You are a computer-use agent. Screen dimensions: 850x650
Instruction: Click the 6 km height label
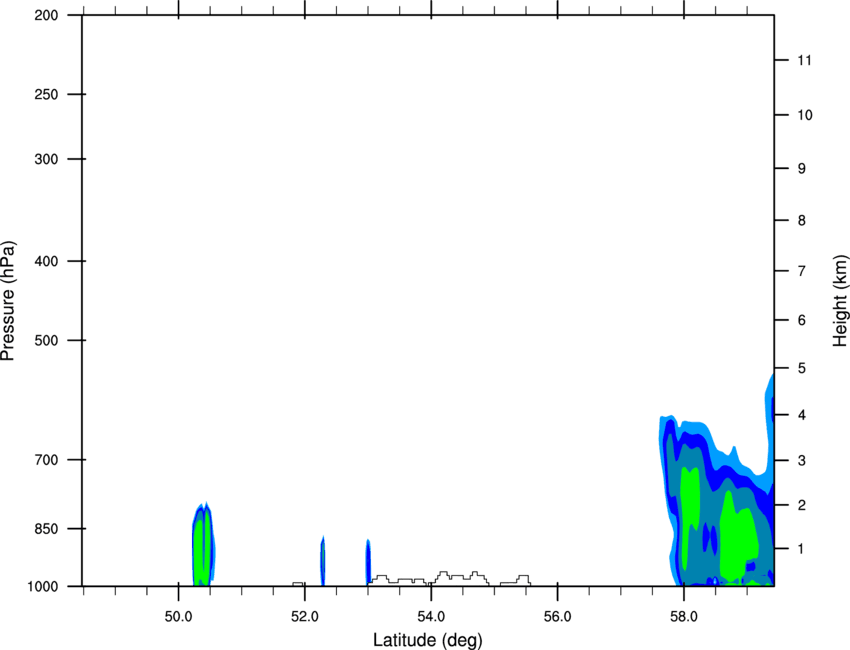(x=802, y=320)
